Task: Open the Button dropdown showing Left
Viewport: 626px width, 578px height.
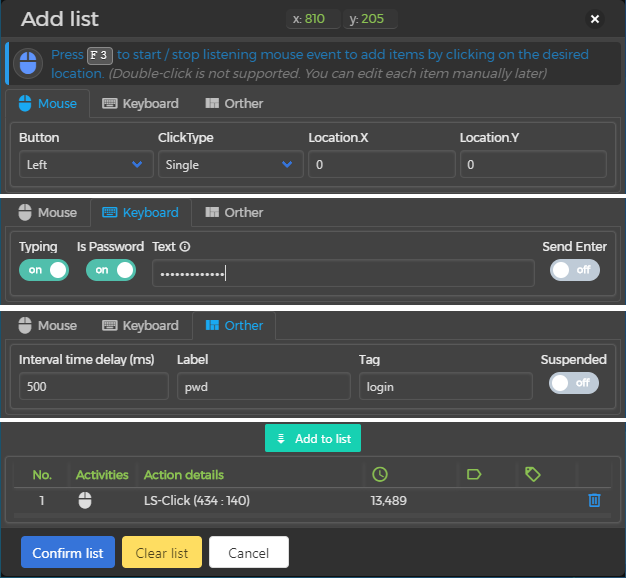Action: (86, 164)
